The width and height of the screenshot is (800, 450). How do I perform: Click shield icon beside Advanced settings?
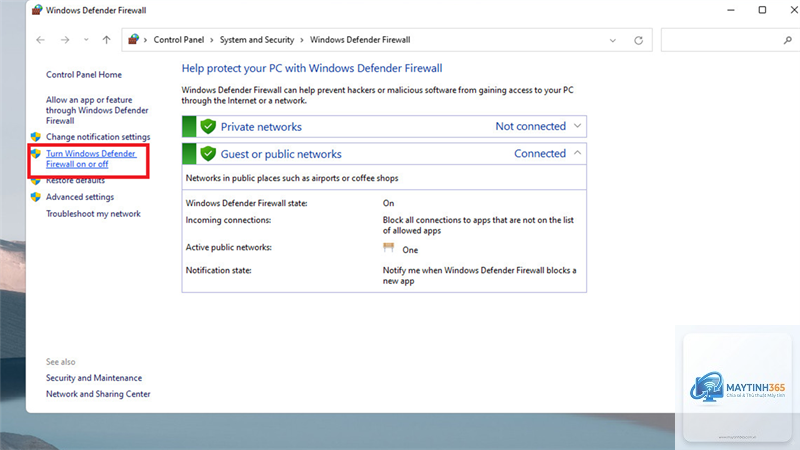36,197
